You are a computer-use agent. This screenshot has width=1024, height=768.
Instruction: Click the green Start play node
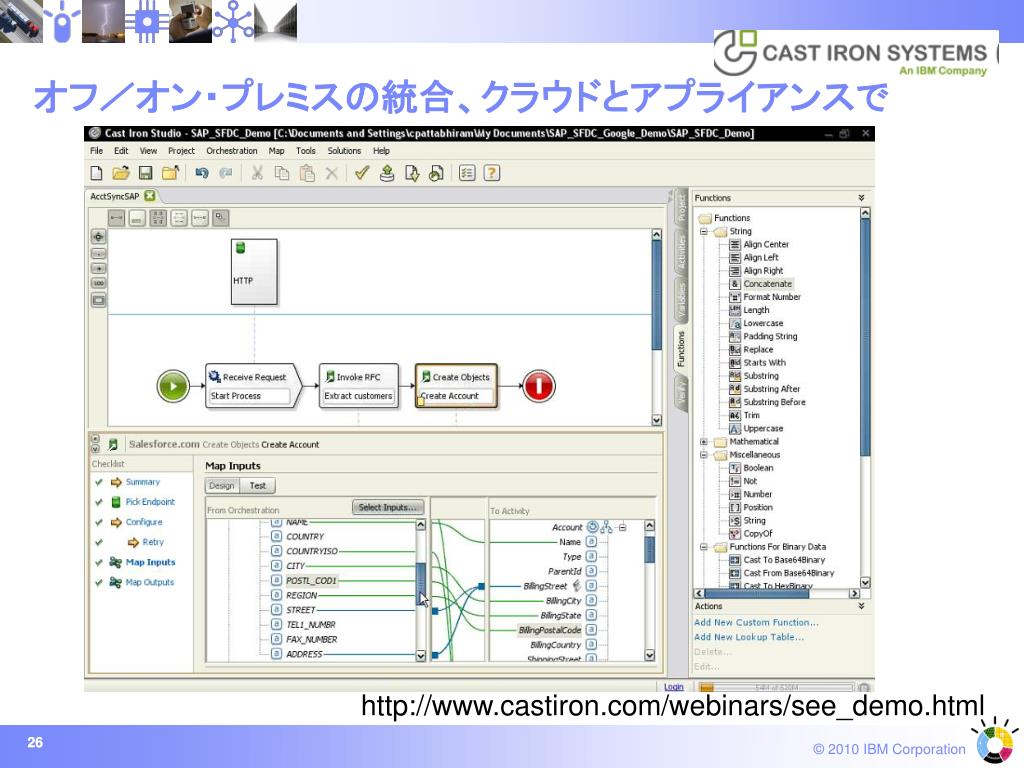[x=173, y=386]
